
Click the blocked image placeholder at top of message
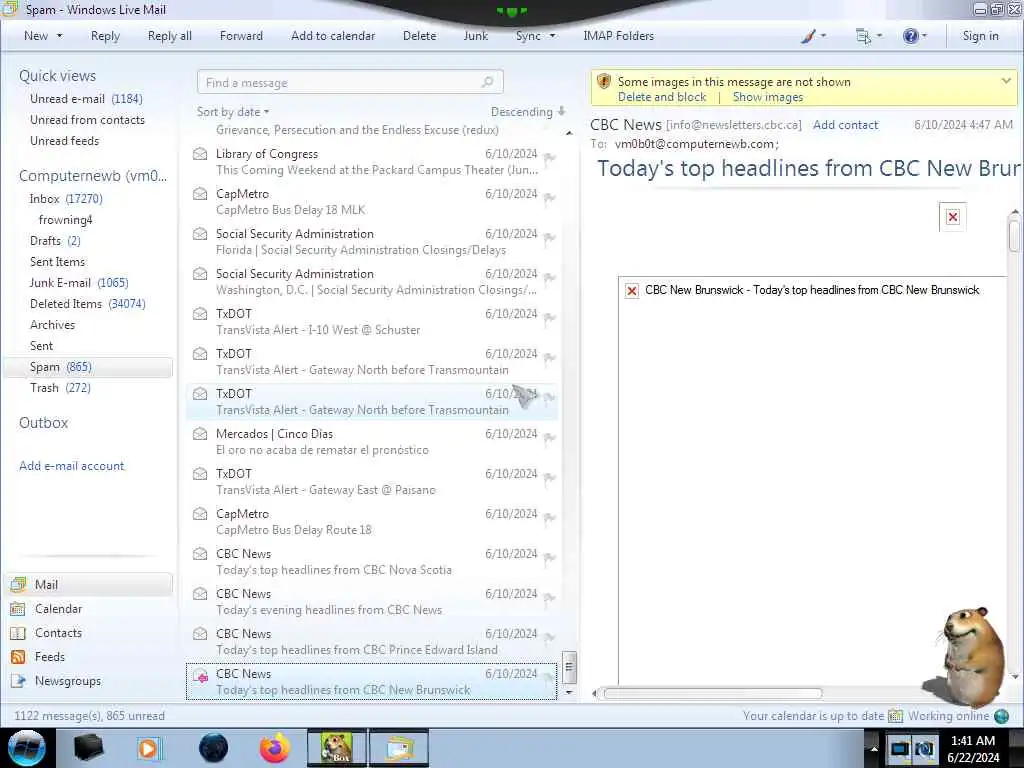(953, 217)
